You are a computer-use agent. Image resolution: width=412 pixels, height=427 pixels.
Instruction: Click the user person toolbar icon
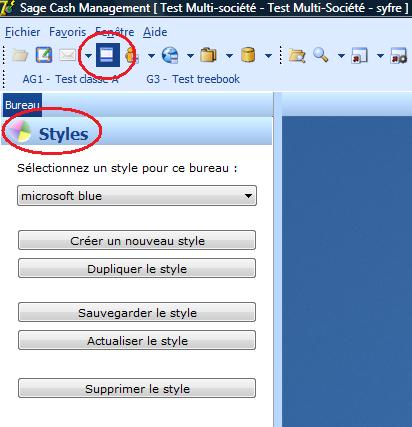click(x=132, y=56)
